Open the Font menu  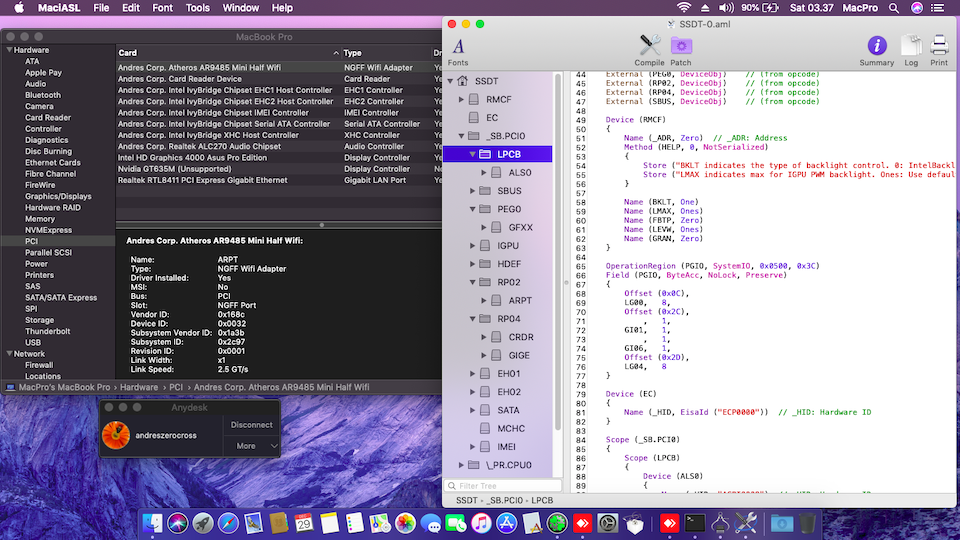pyautogui.click(x=162, y=8)
